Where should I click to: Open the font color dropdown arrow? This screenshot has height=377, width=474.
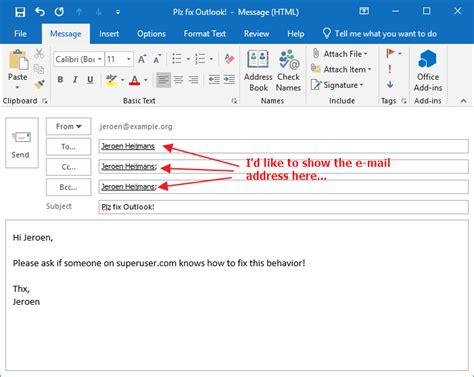[146, 80]
